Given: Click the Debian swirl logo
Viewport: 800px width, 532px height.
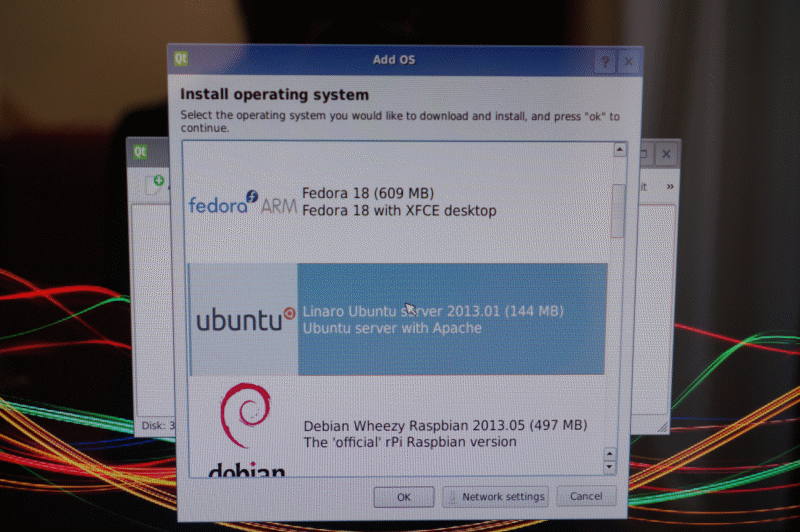Looking at the screenshot, I should 245,415.
